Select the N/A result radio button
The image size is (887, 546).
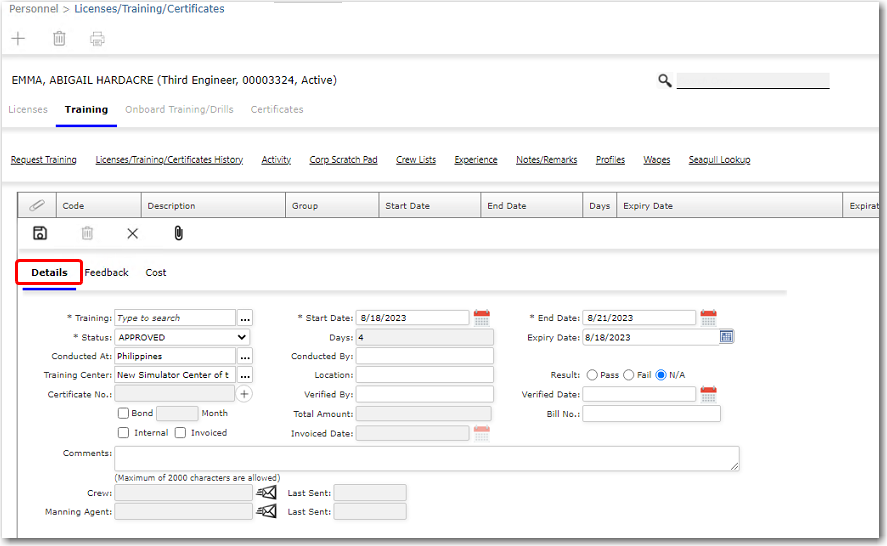[x=661, y=375]
